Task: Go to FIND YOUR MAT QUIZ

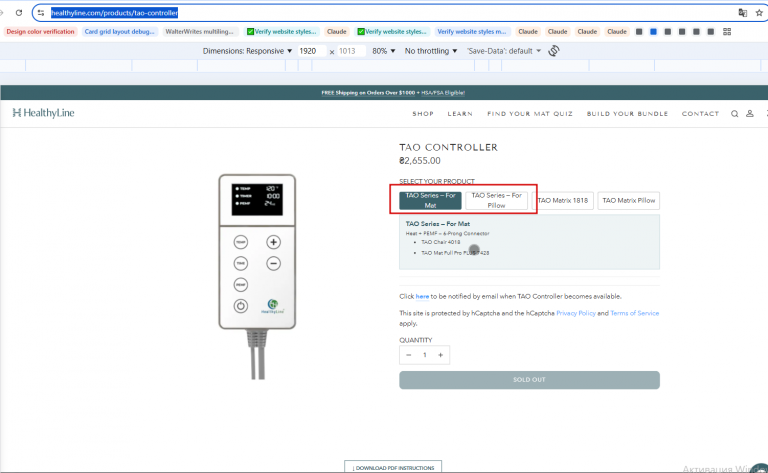Action: (x=530, y=114)
